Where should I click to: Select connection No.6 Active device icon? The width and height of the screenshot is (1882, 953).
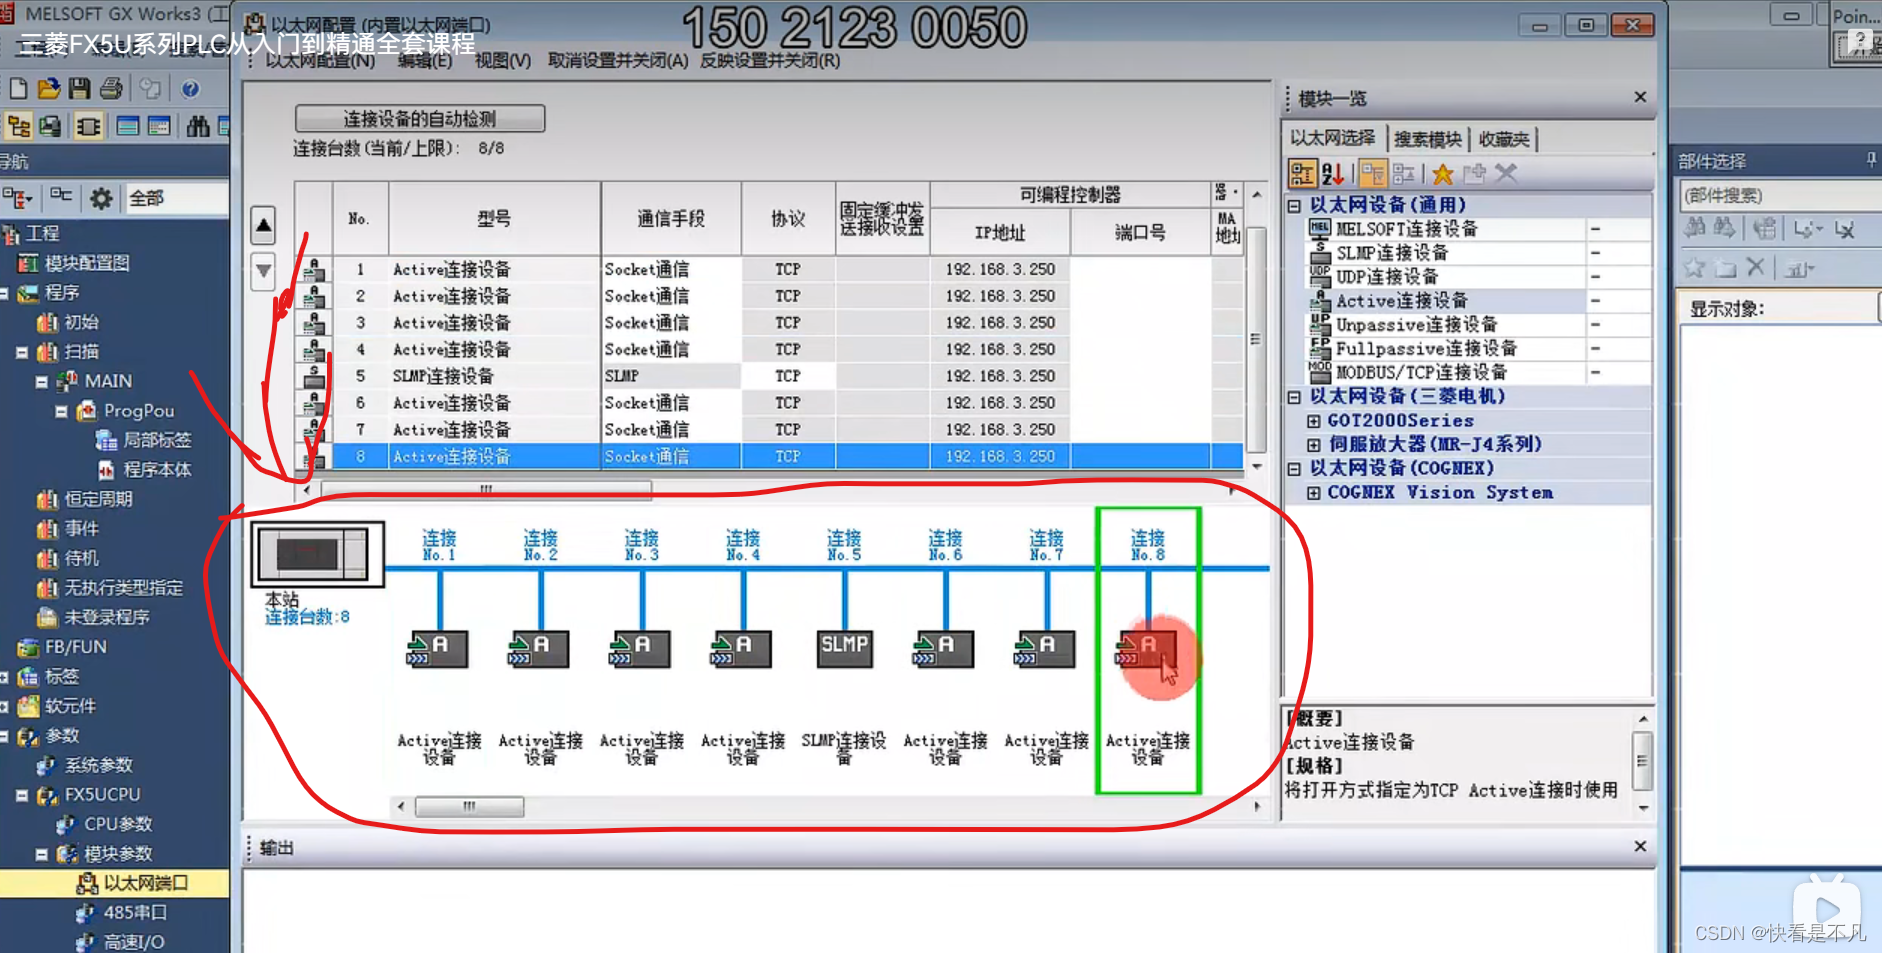943,649
